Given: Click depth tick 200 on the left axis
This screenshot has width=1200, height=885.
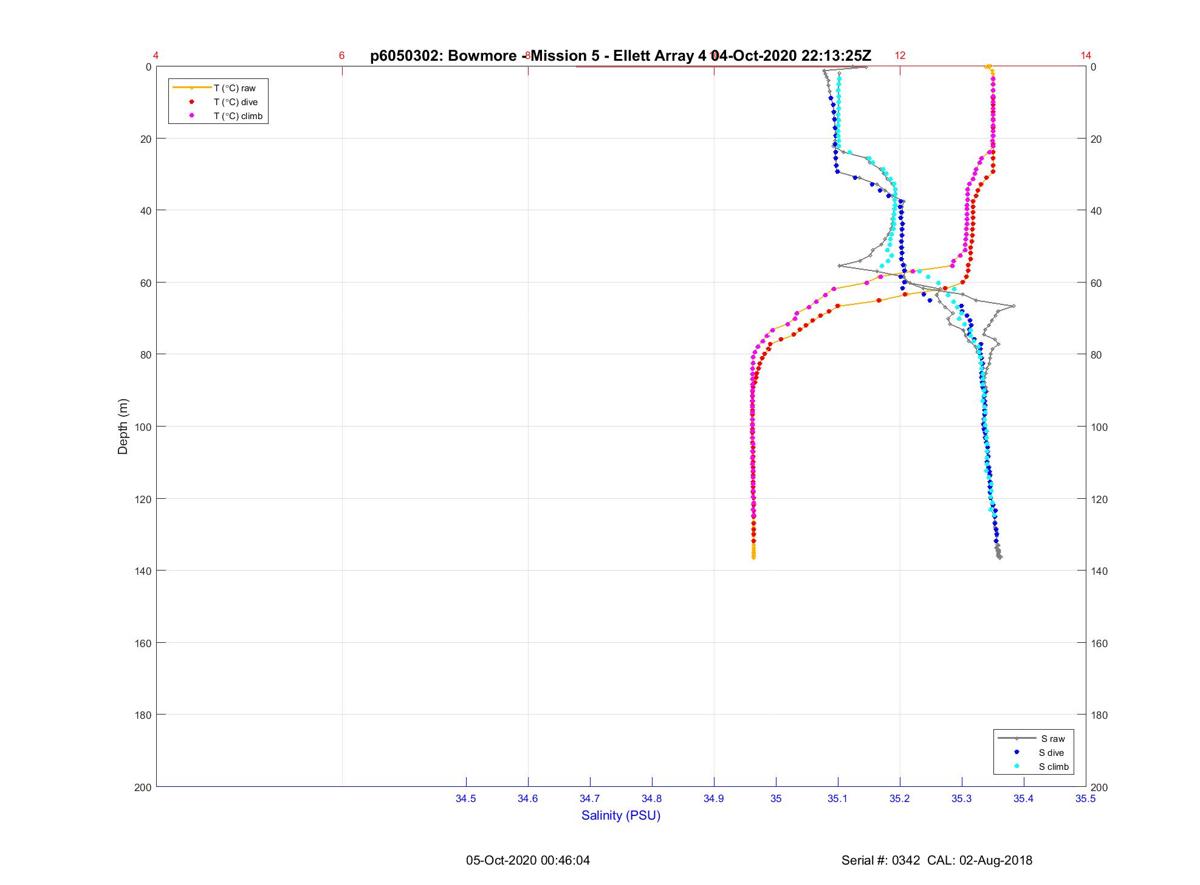Looking at the screenshot, I should 142,787.
